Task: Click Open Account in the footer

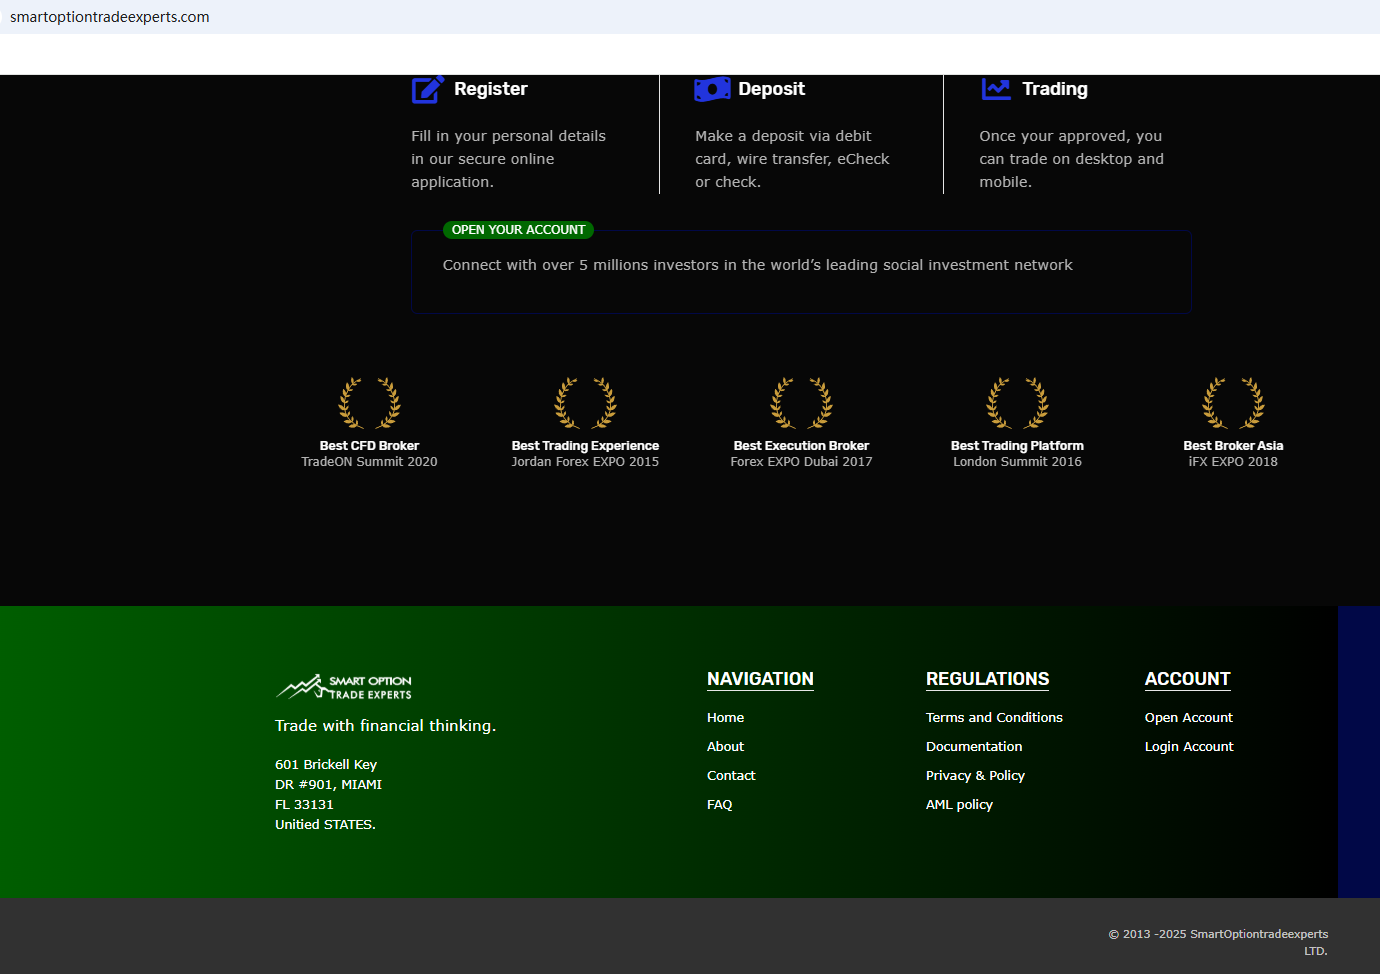Action: (1188, 718)
